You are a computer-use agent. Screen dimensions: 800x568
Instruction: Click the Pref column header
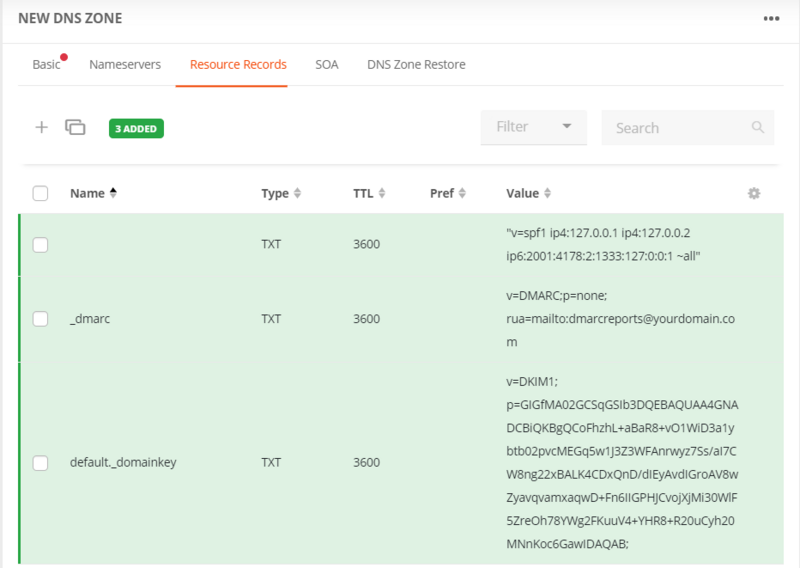442,193
